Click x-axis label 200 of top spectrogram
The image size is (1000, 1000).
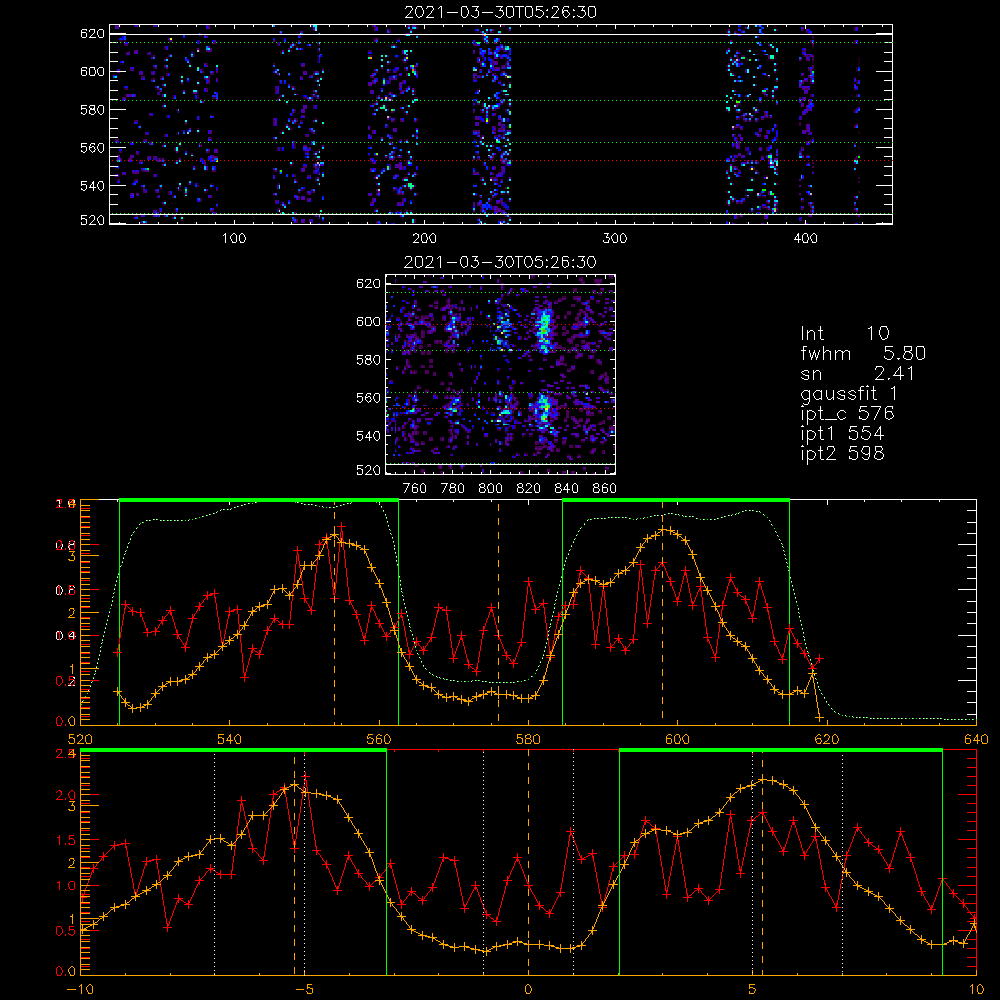pyautogui.click(x=424, y=239)
